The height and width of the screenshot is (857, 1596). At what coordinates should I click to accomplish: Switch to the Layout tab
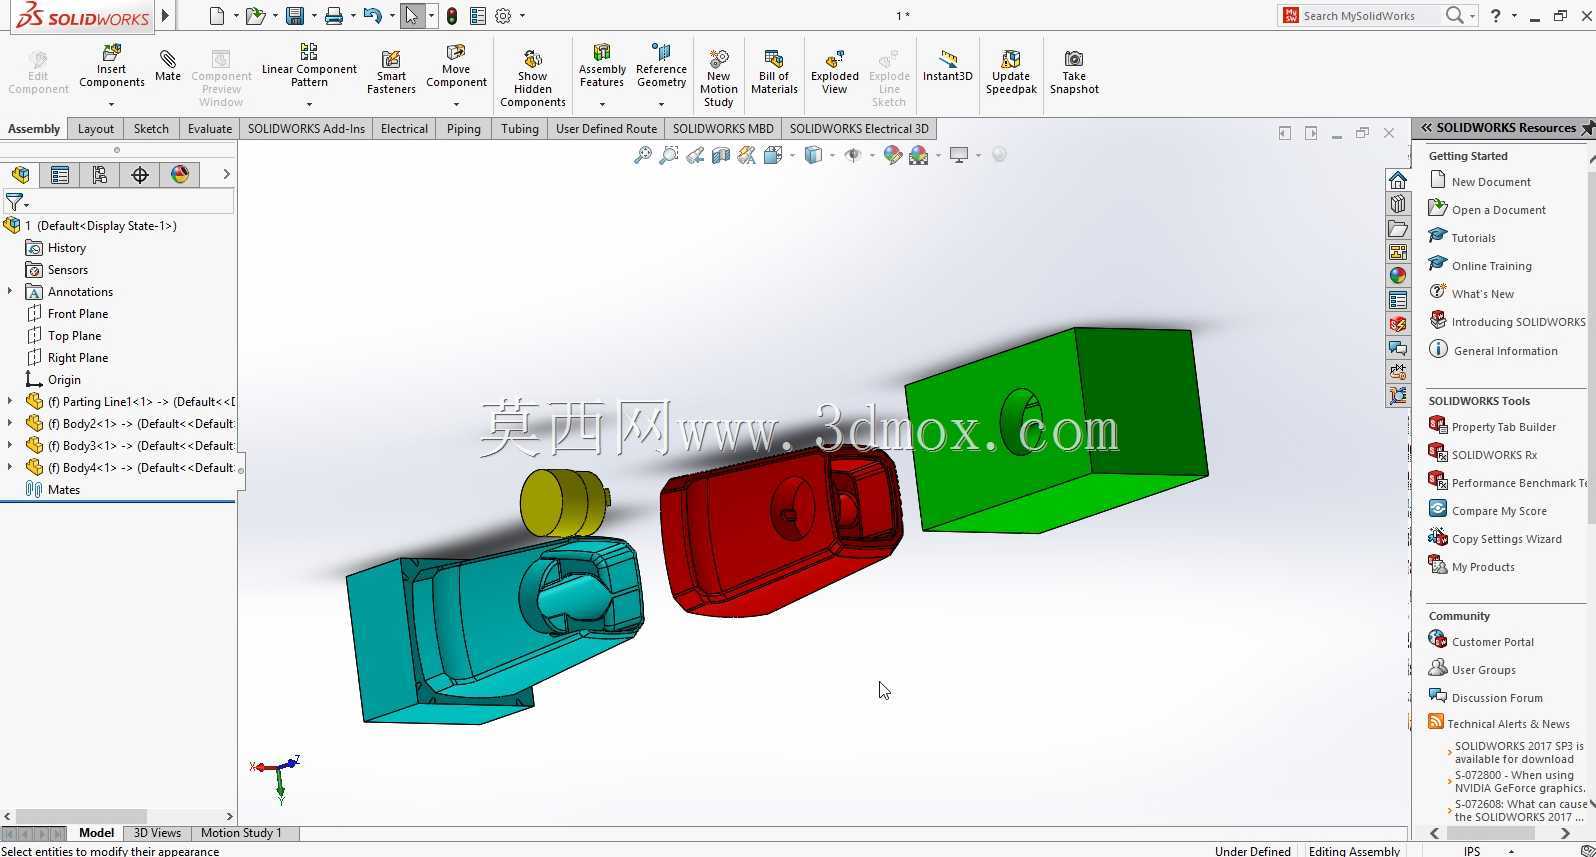pos(96,129)
